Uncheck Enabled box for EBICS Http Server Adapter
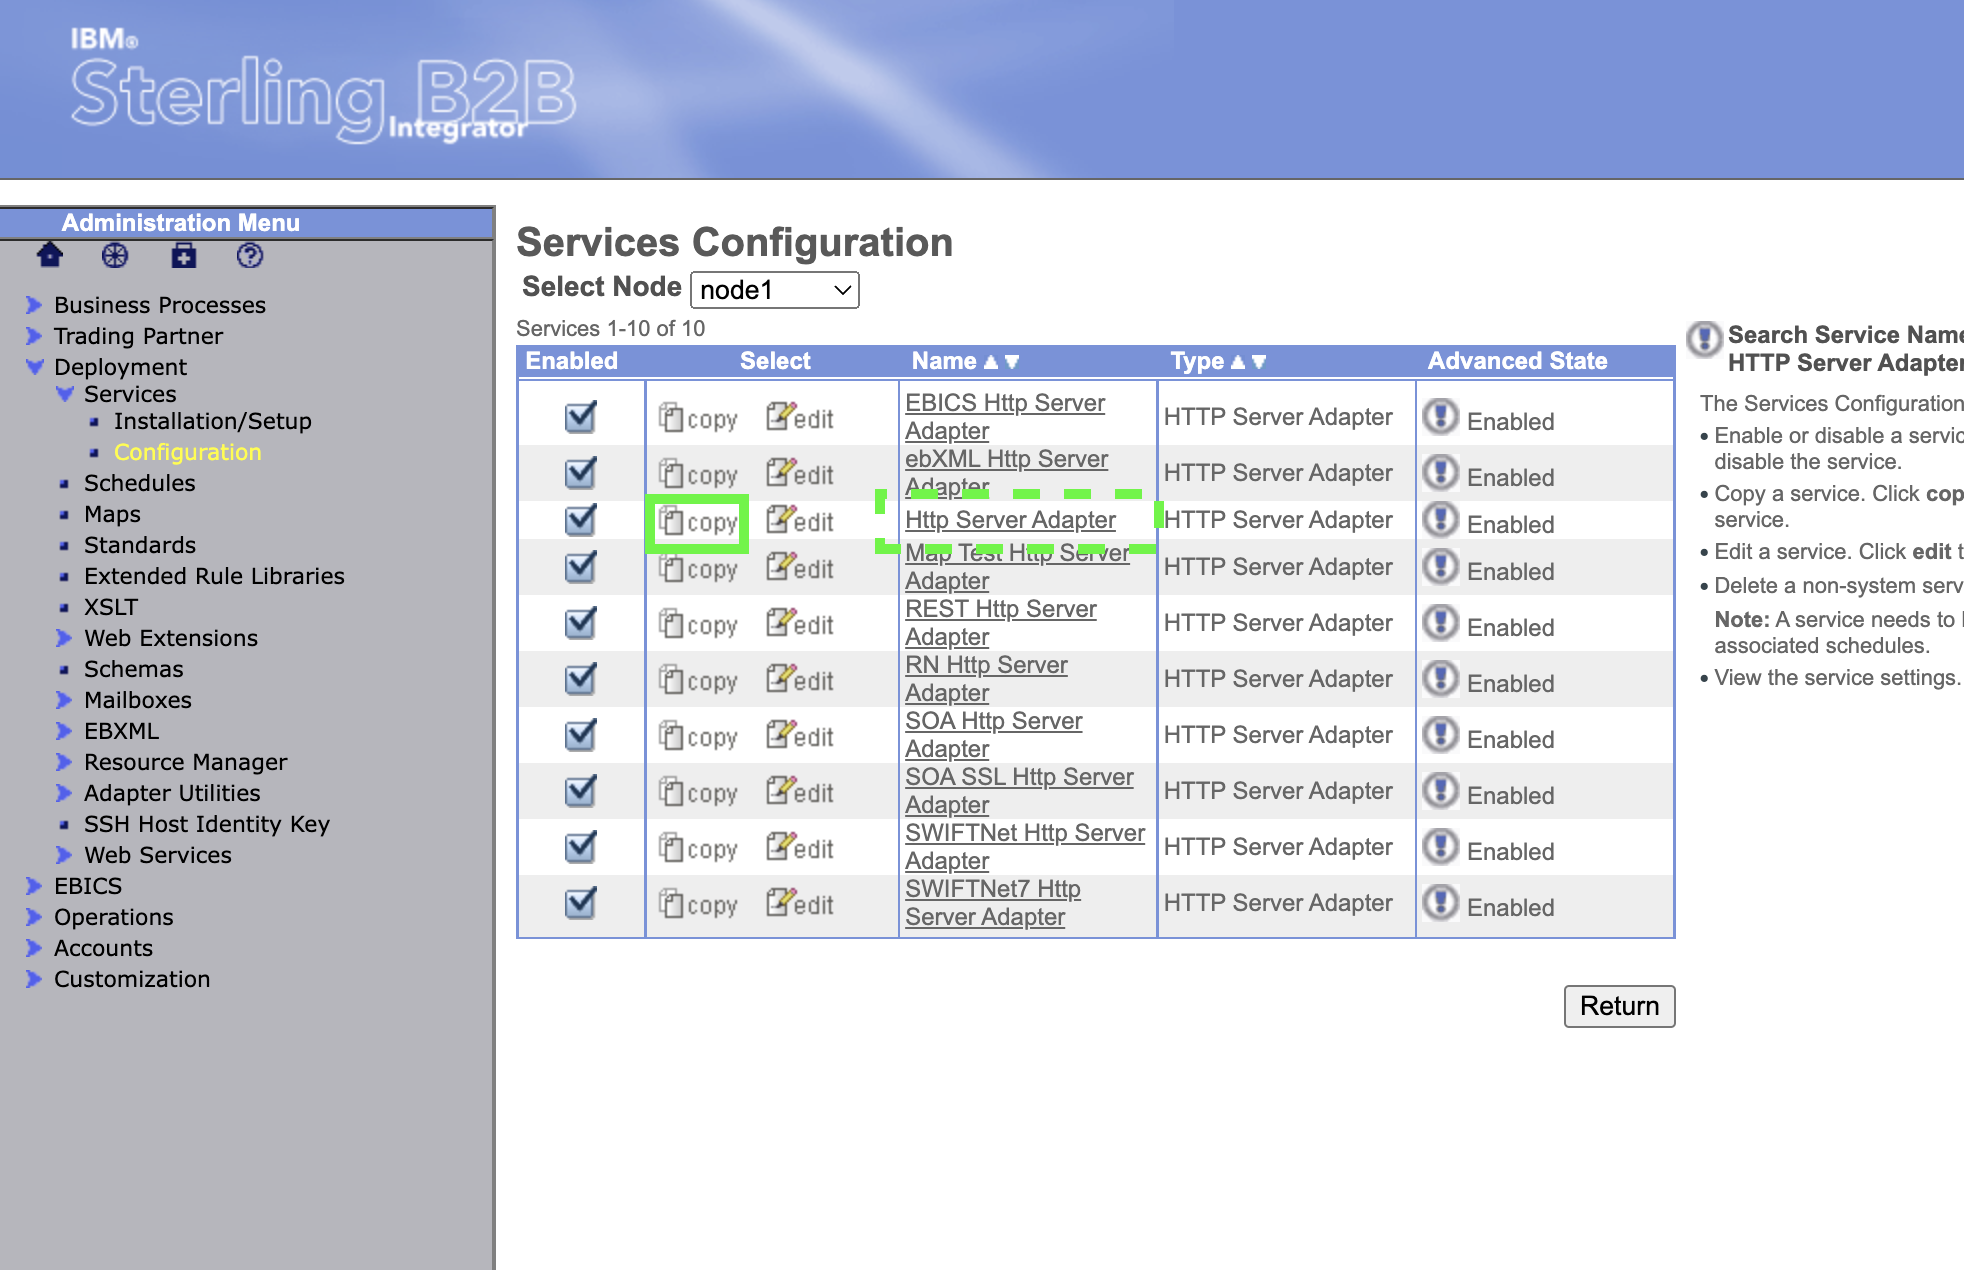 580,417
